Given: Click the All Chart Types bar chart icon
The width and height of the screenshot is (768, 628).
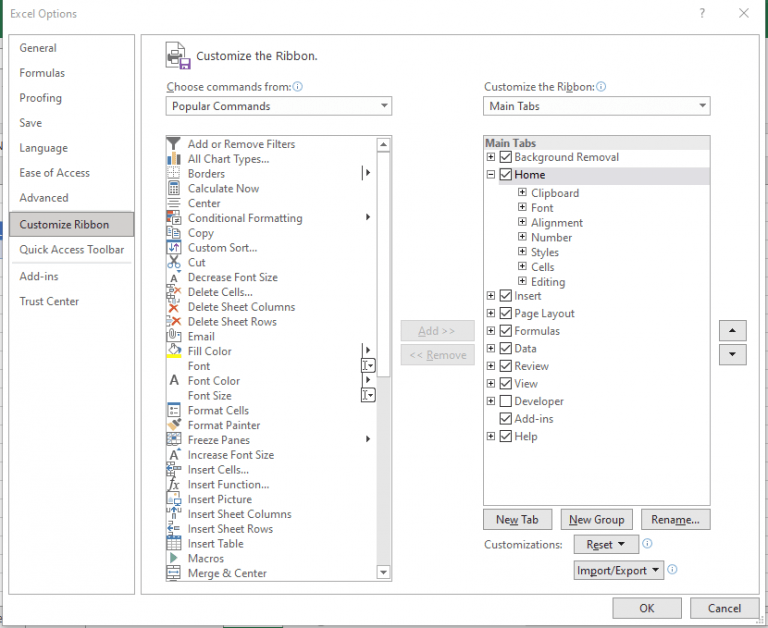Looking at the screenshot, I should click(x=173, y=159).
